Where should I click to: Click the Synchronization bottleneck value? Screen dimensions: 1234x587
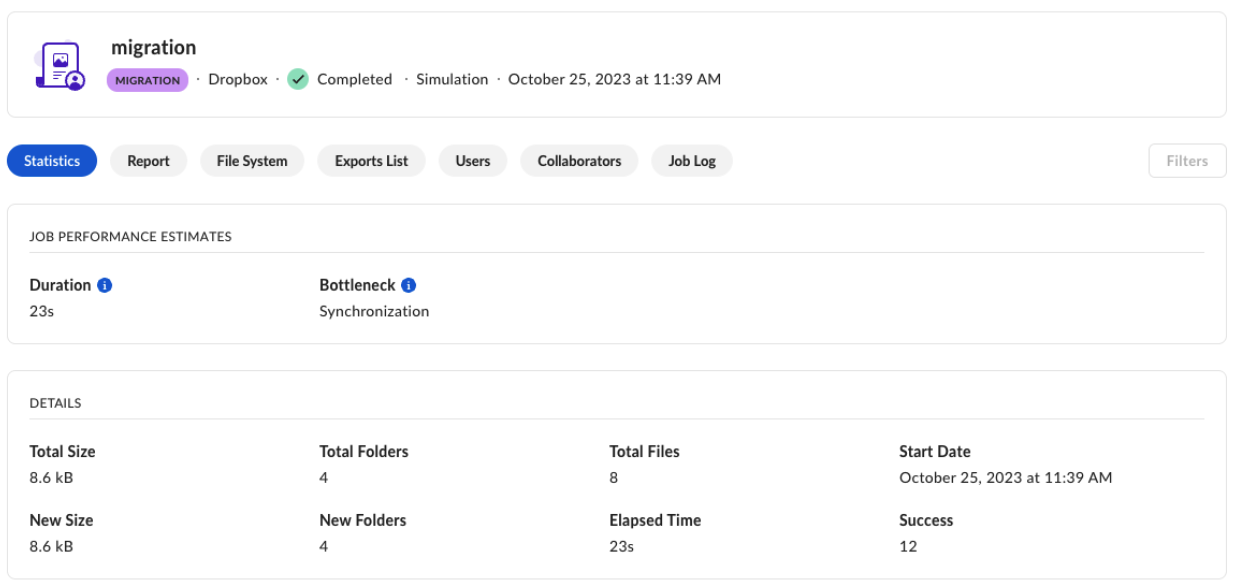point(374,311)
